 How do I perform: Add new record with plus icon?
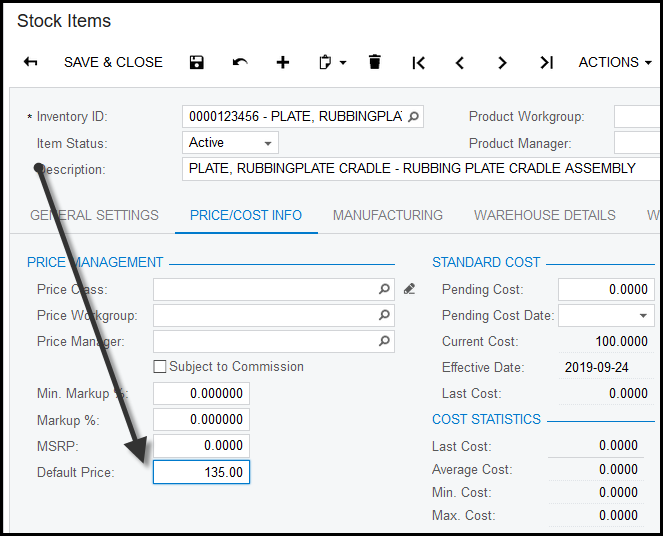283,62
